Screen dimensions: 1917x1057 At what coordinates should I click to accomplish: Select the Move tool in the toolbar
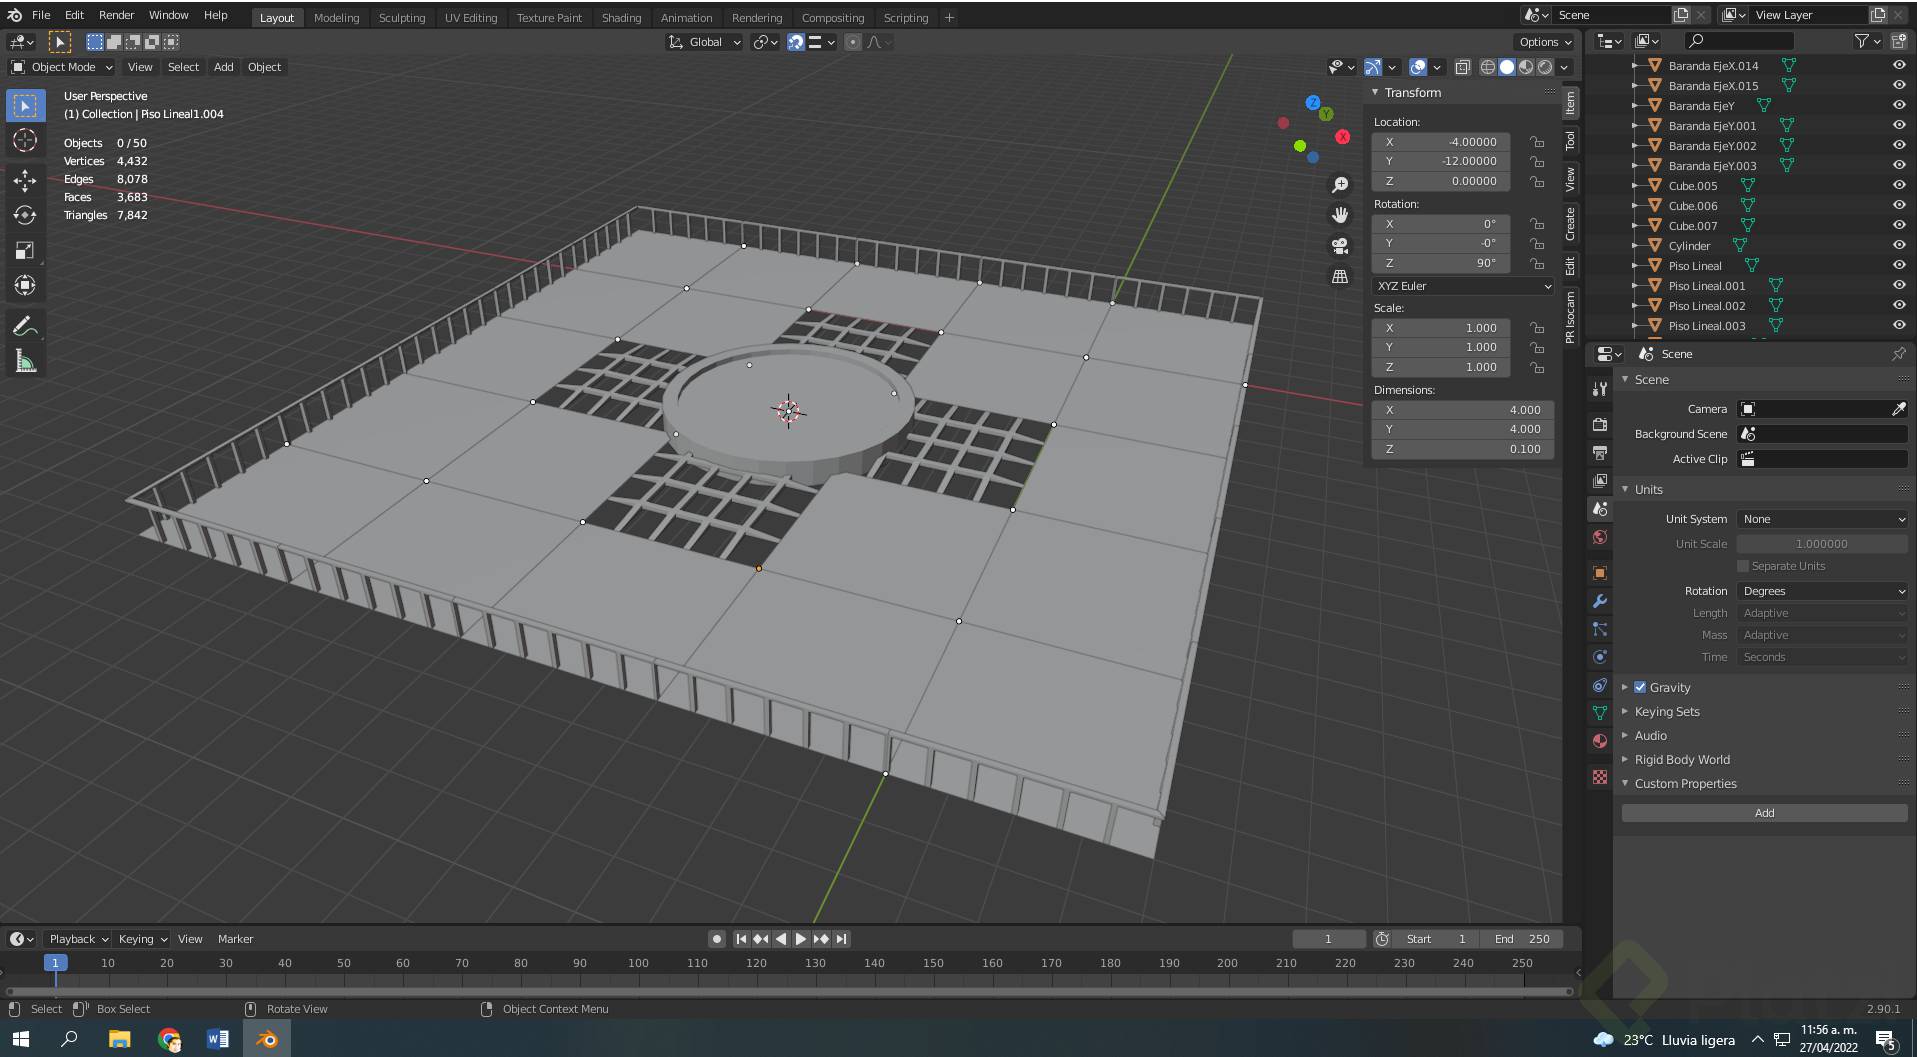[x=25, y=181]
